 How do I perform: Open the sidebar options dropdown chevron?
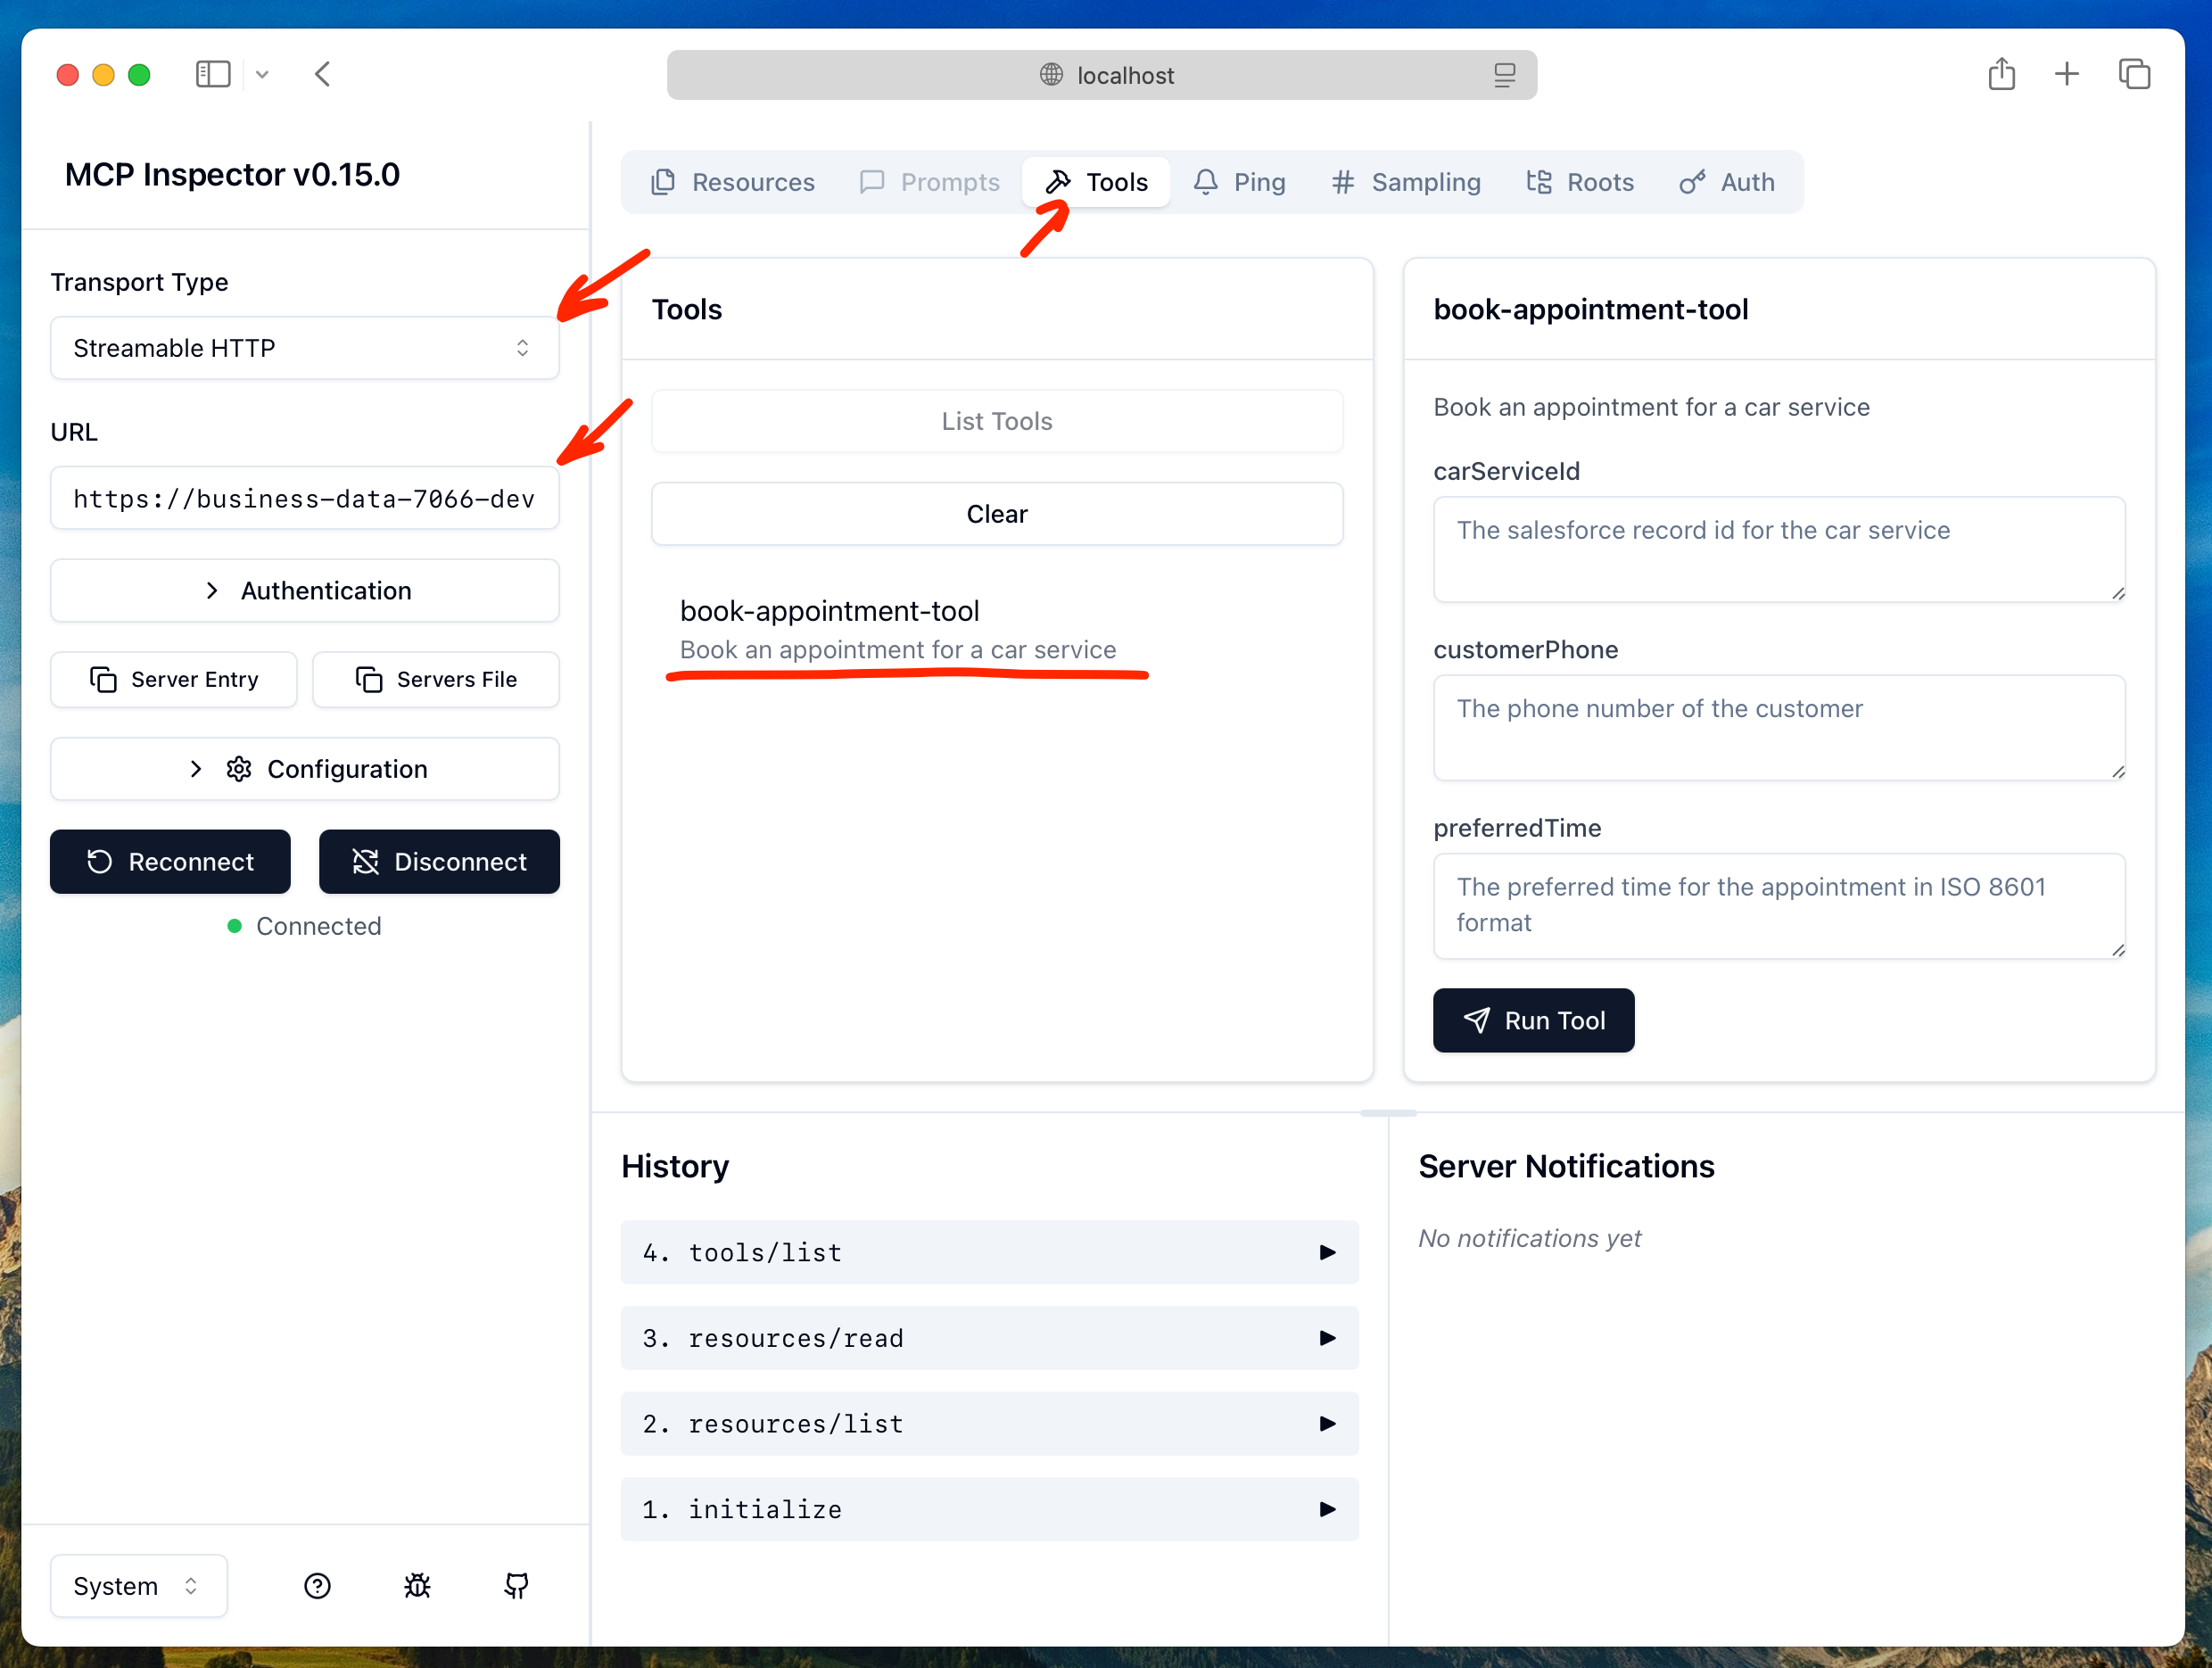pos(262,74)
